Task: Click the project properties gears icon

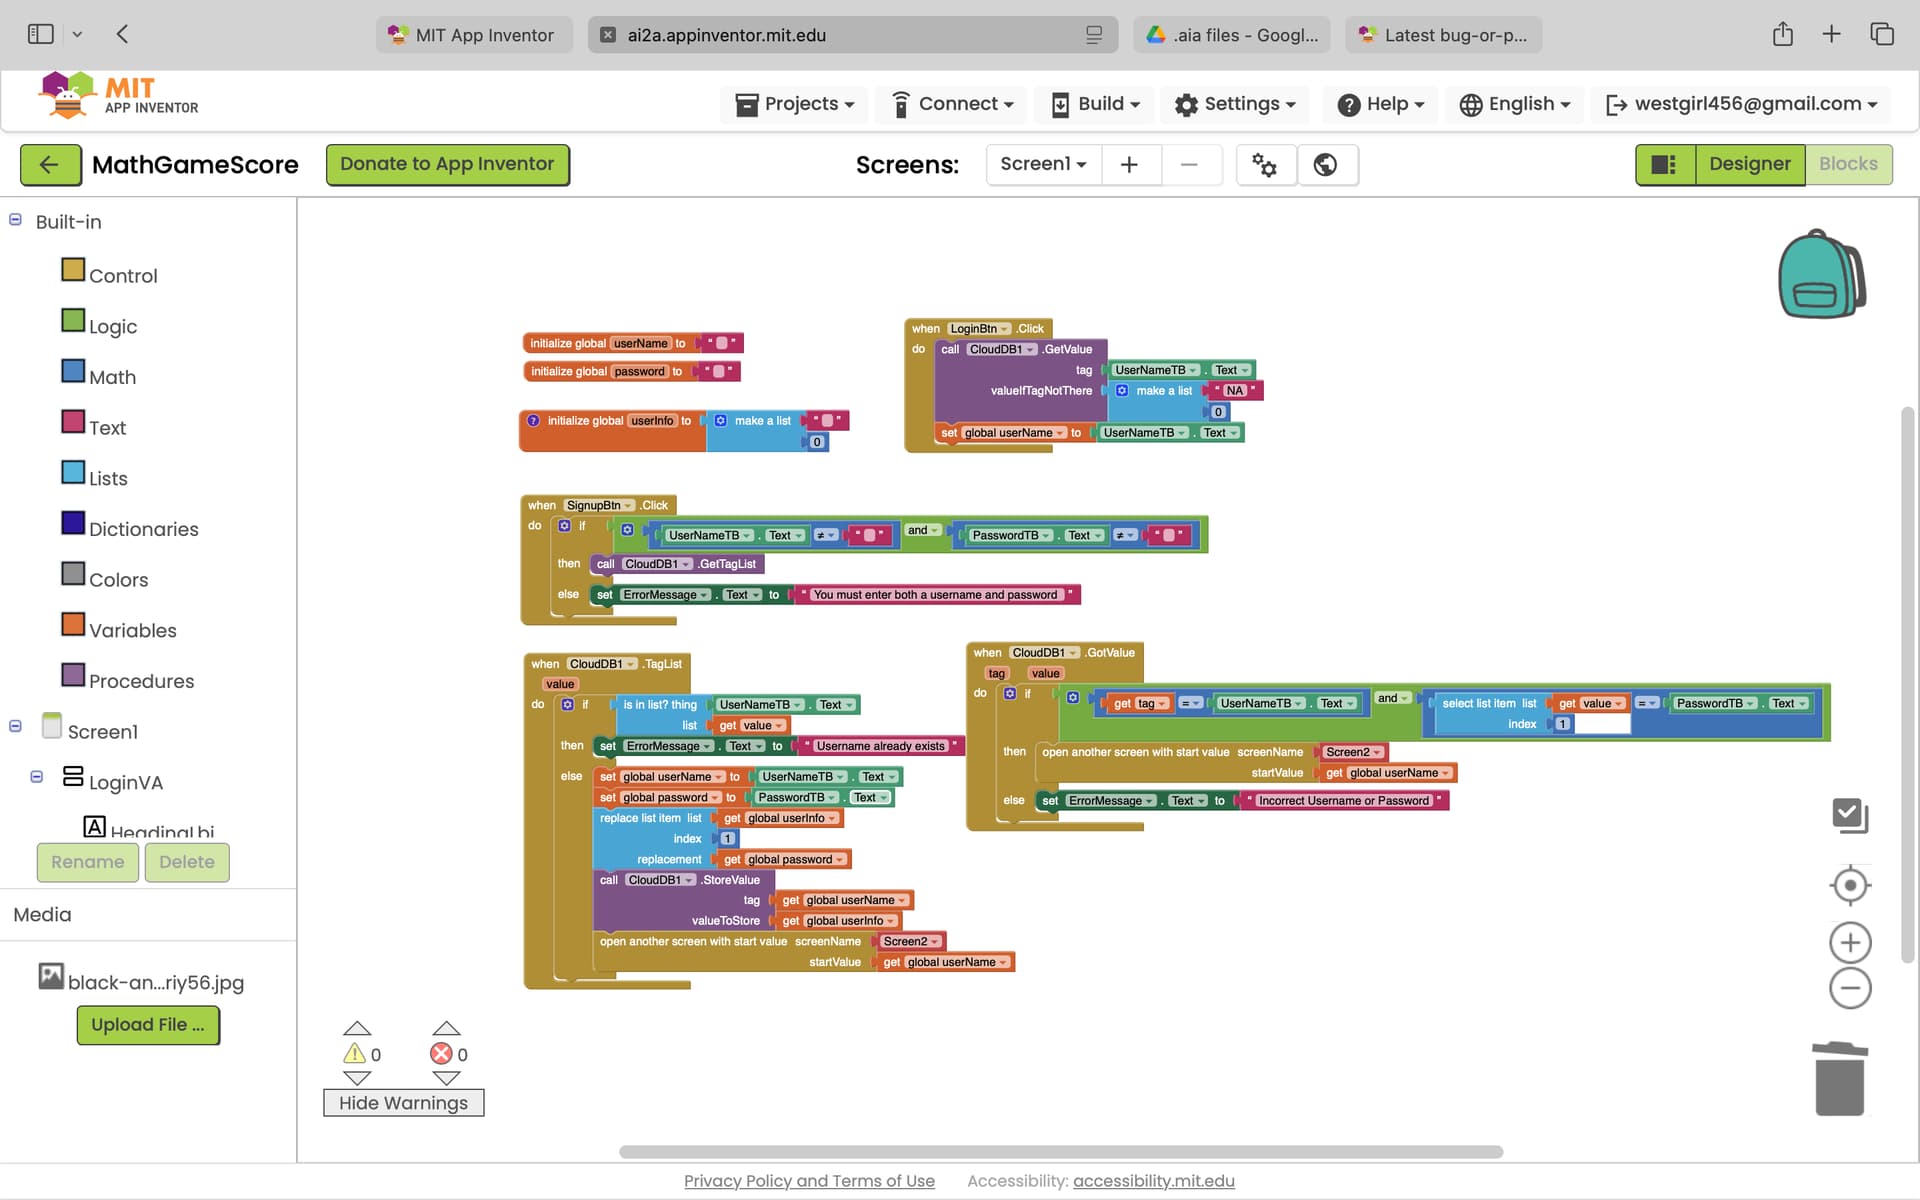Action: [1265, 164]
